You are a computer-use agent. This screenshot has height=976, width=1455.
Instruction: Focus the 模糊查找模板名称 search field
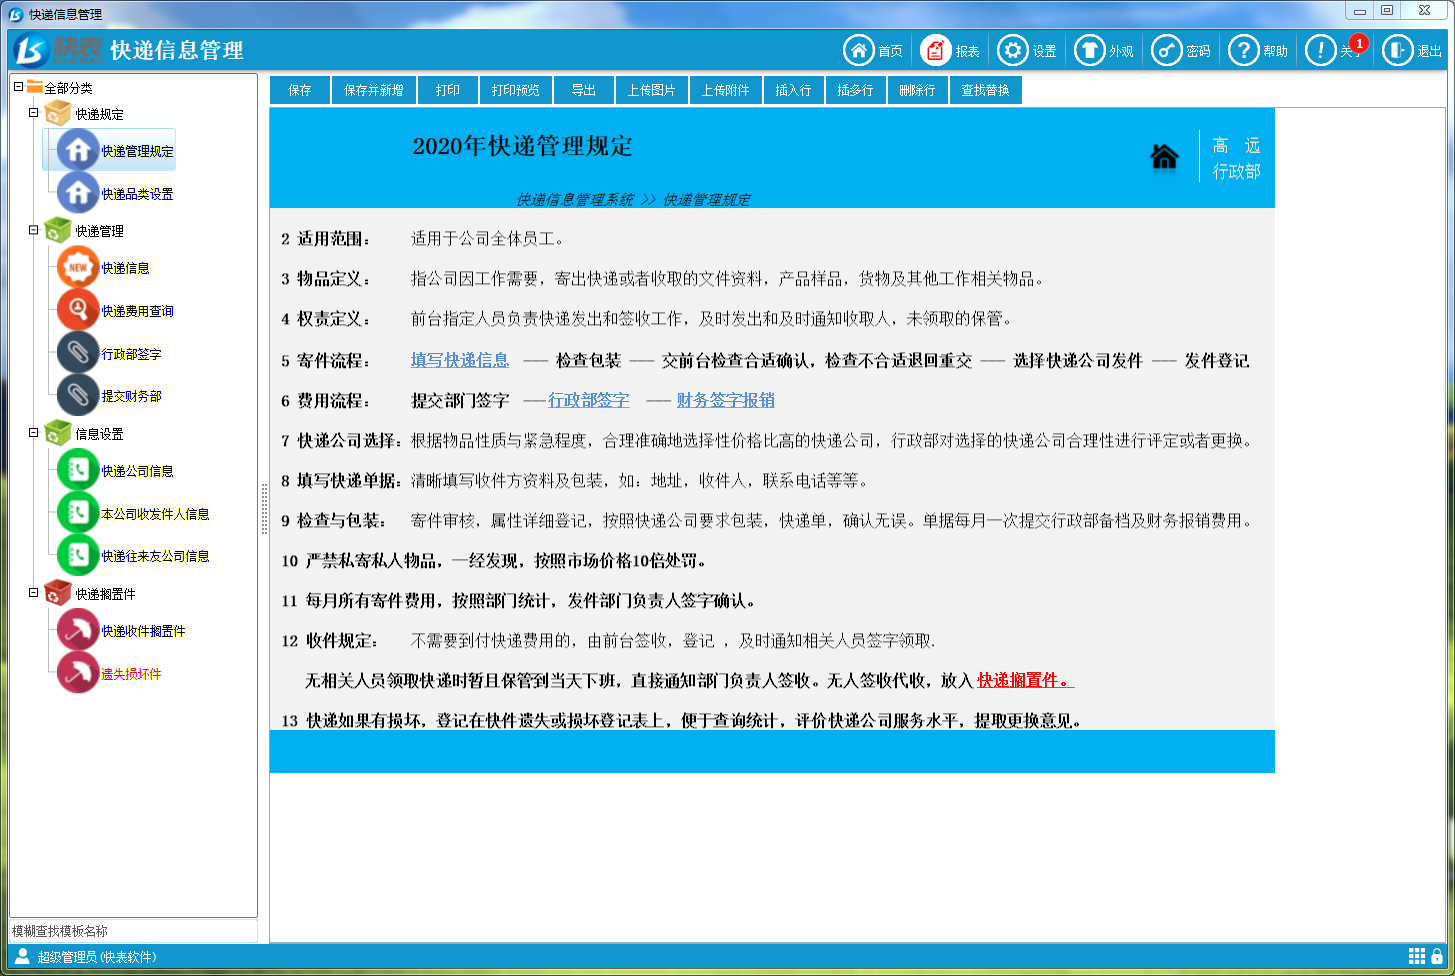(x=134, y=931)
